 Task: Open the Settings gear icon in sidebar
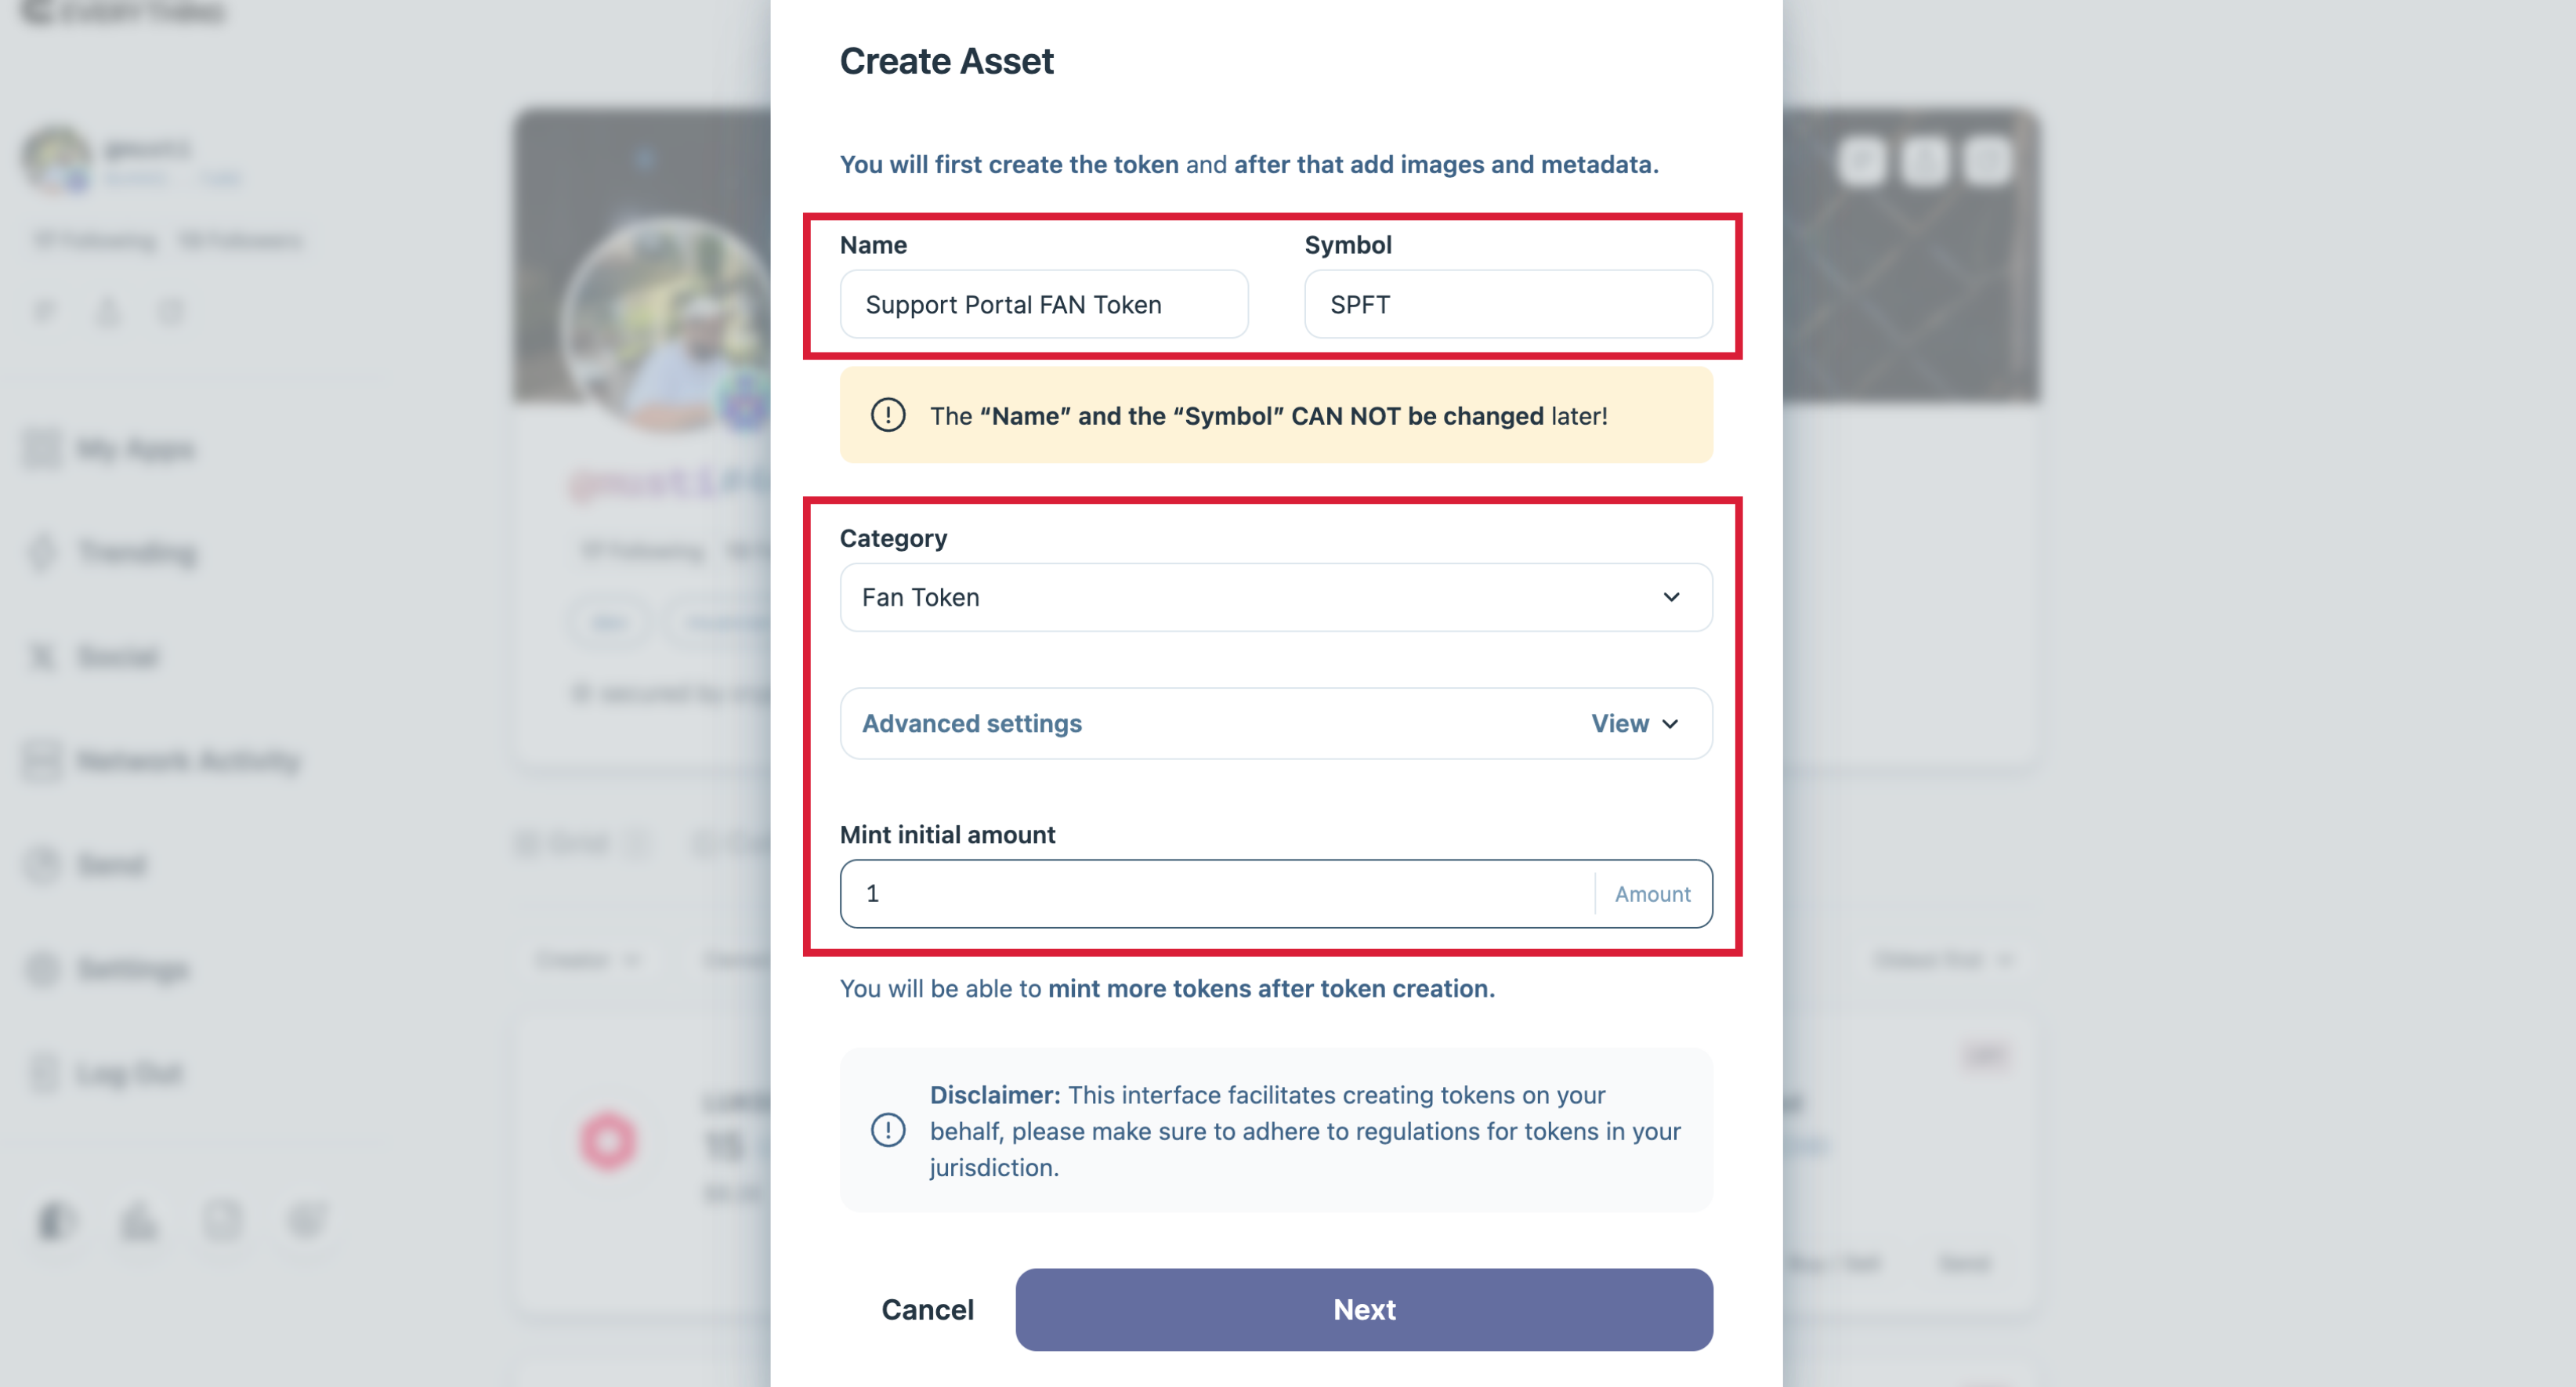pos(43,969)
